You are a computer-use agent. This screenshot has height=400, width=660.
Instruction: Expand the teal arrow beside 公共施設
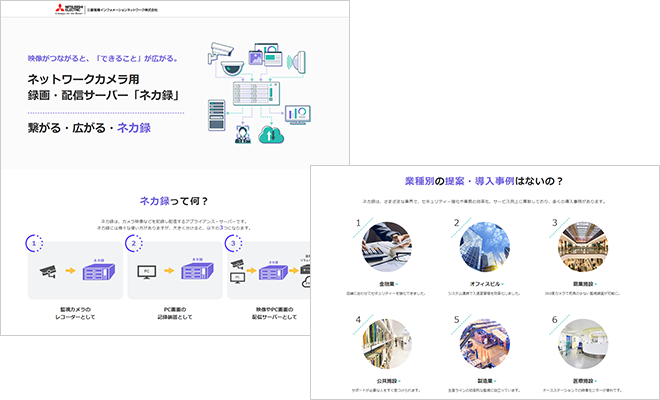click(399, 381)
